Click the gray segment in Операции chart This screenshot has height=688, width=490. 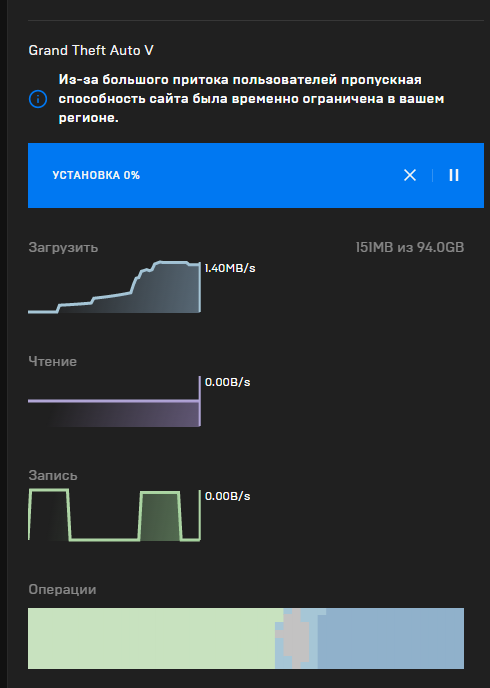coord(296,638)
